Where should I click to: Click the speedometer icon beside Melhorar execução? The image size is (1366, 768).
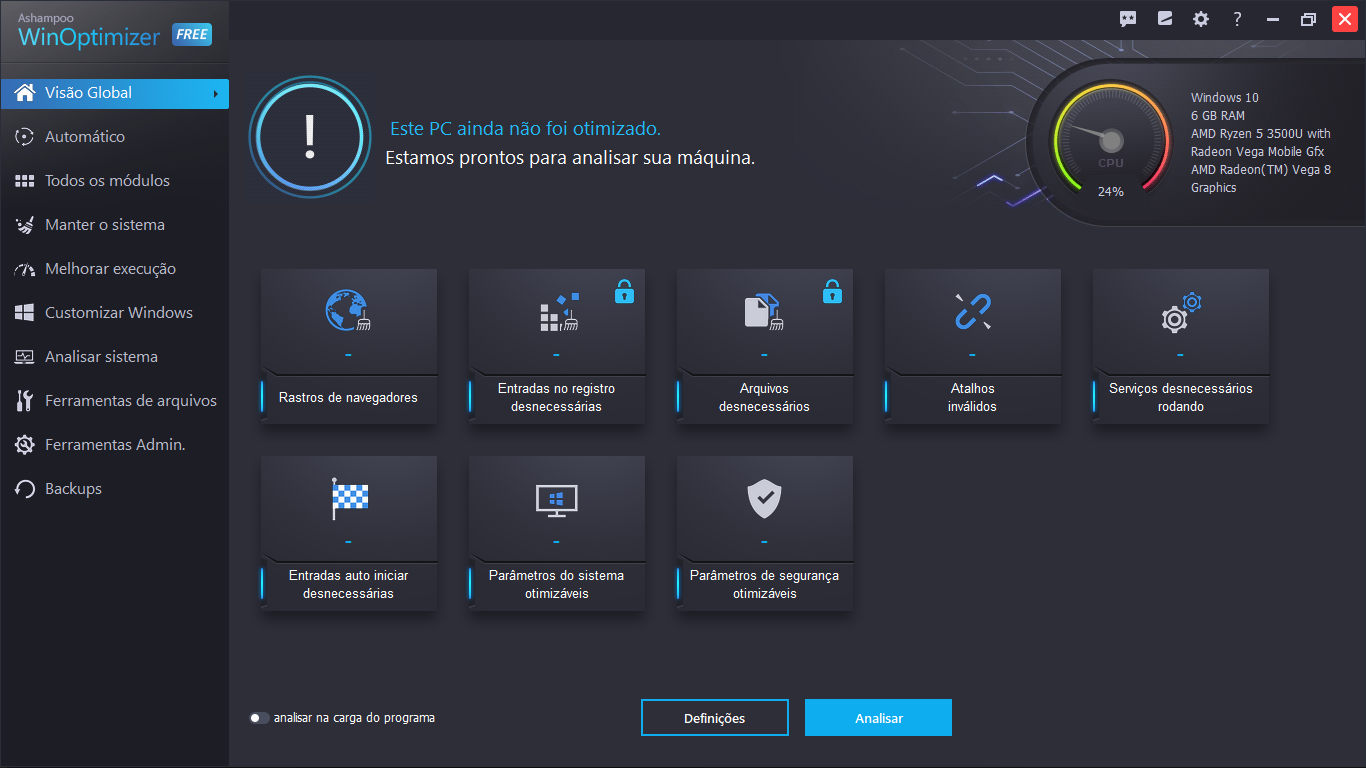25,269
